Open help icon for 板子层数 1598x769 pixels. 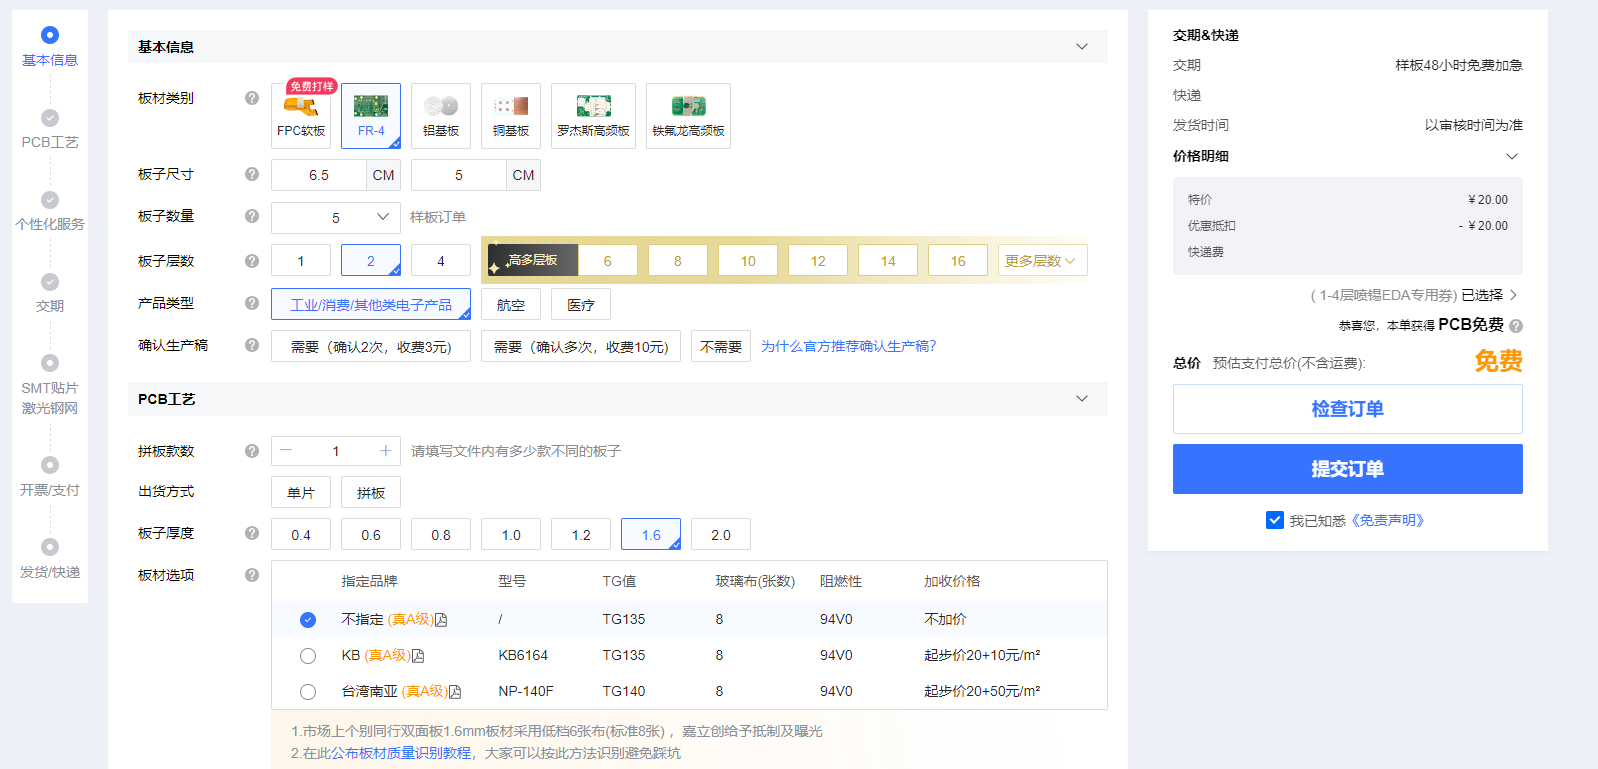(x=252, y=261)
